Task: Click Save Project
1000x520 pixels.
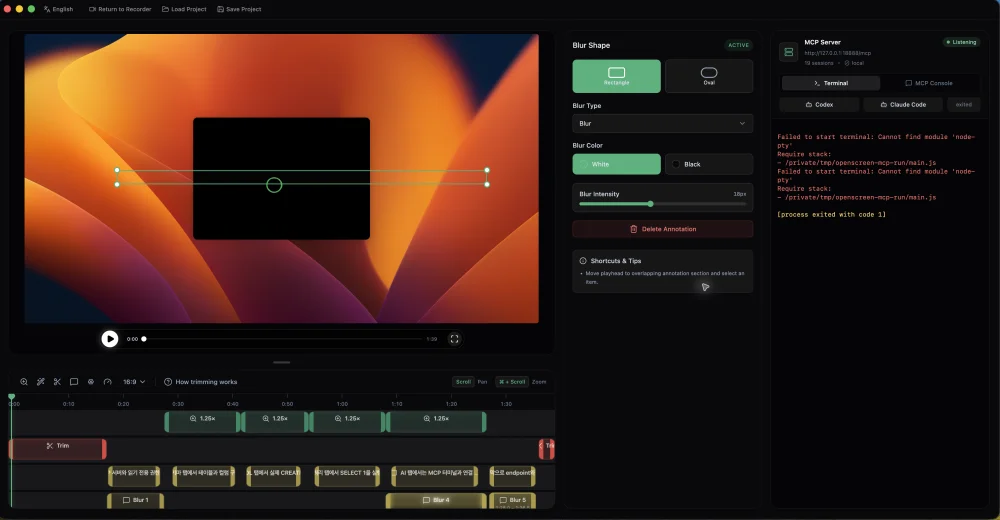Action: point(239,9)
